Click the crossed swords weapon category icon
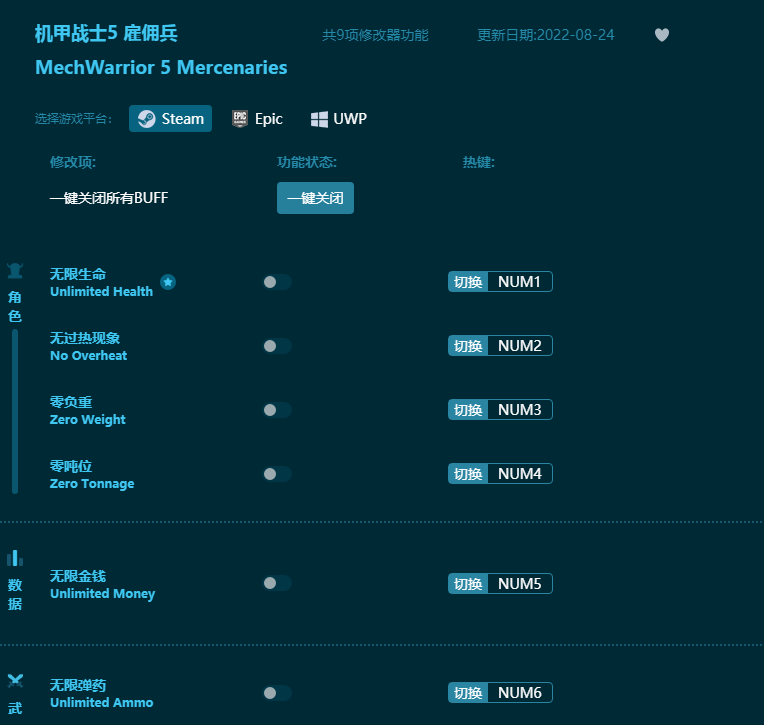The width and height of the screenshot is (764, 725). click(x=15, y=681)
